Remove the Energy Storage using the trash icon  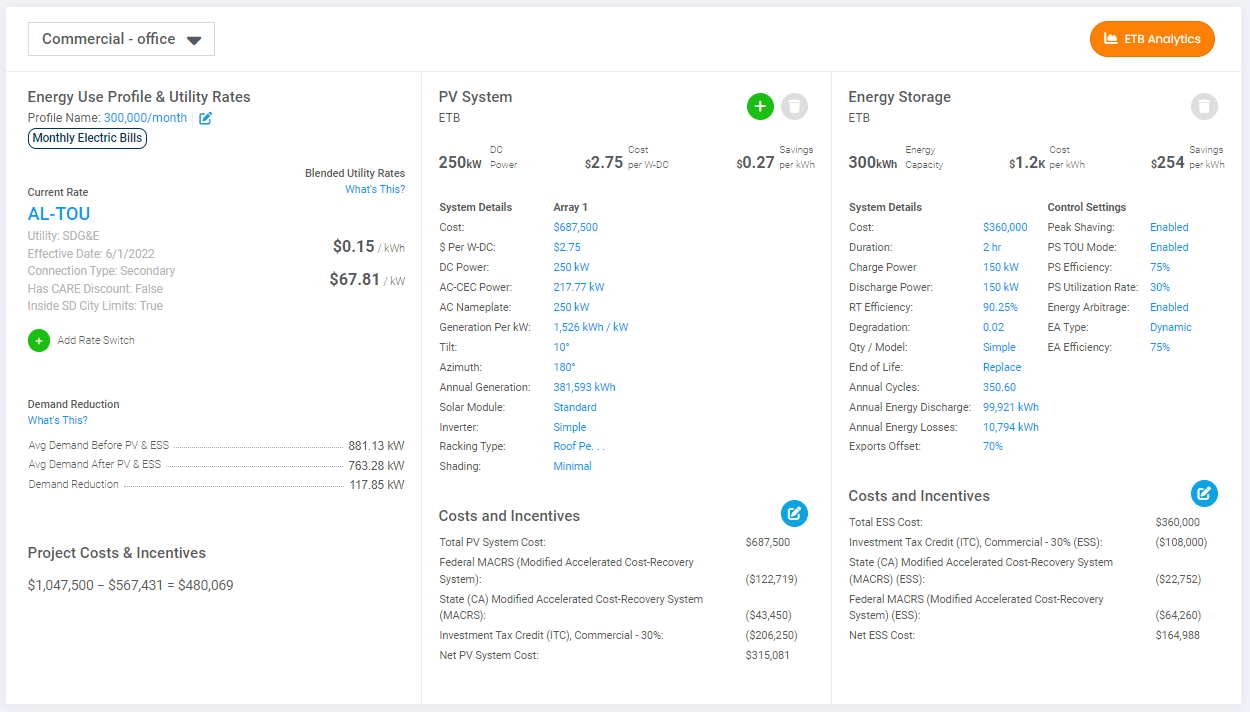click(1205, 107)
